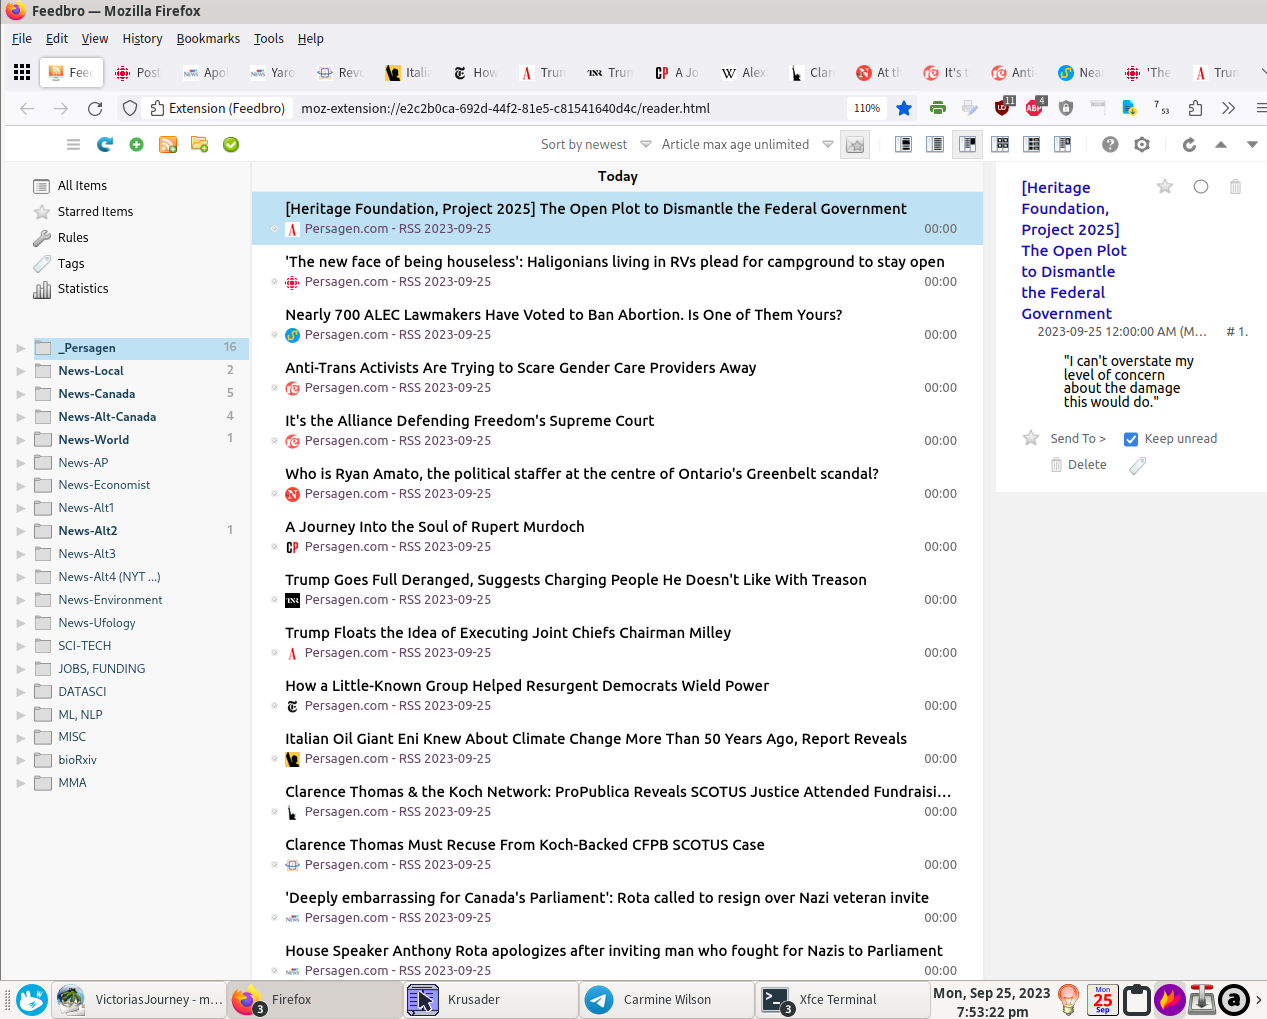Click the refresh all feeds icon
The width and height of the screenshot is (1267, 1019).
105,145
